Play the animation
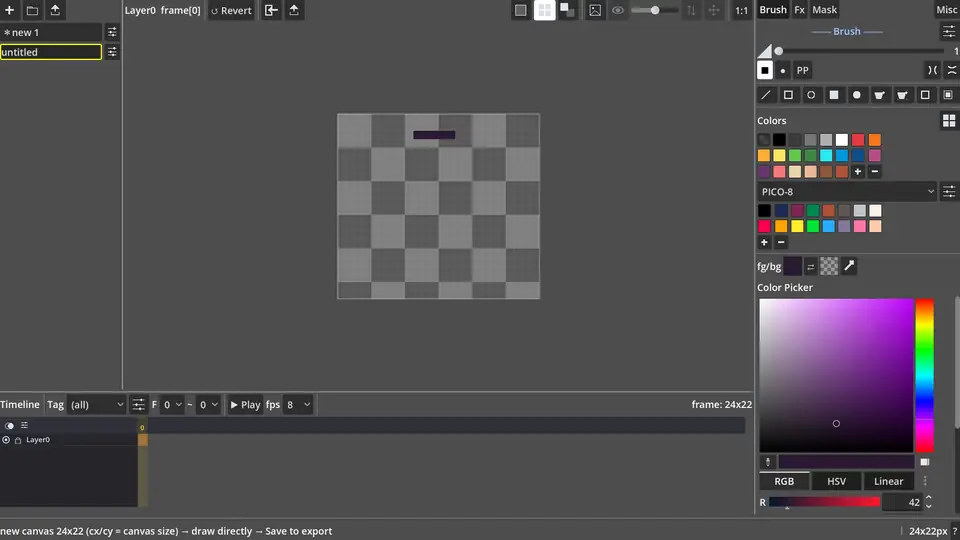 [245, 405]
